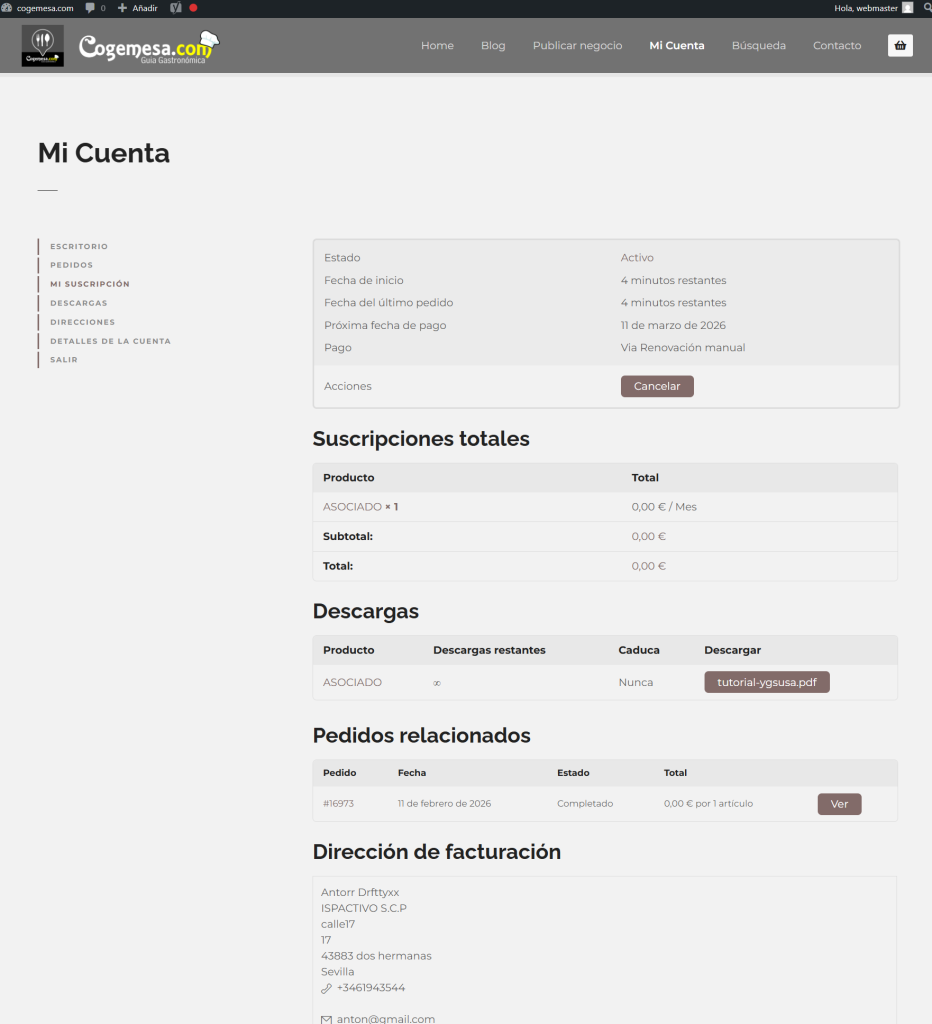Open the comments bubble icon in admin bar
The width and height of the screenshot is (932, 1024).
tap(91, 8)
